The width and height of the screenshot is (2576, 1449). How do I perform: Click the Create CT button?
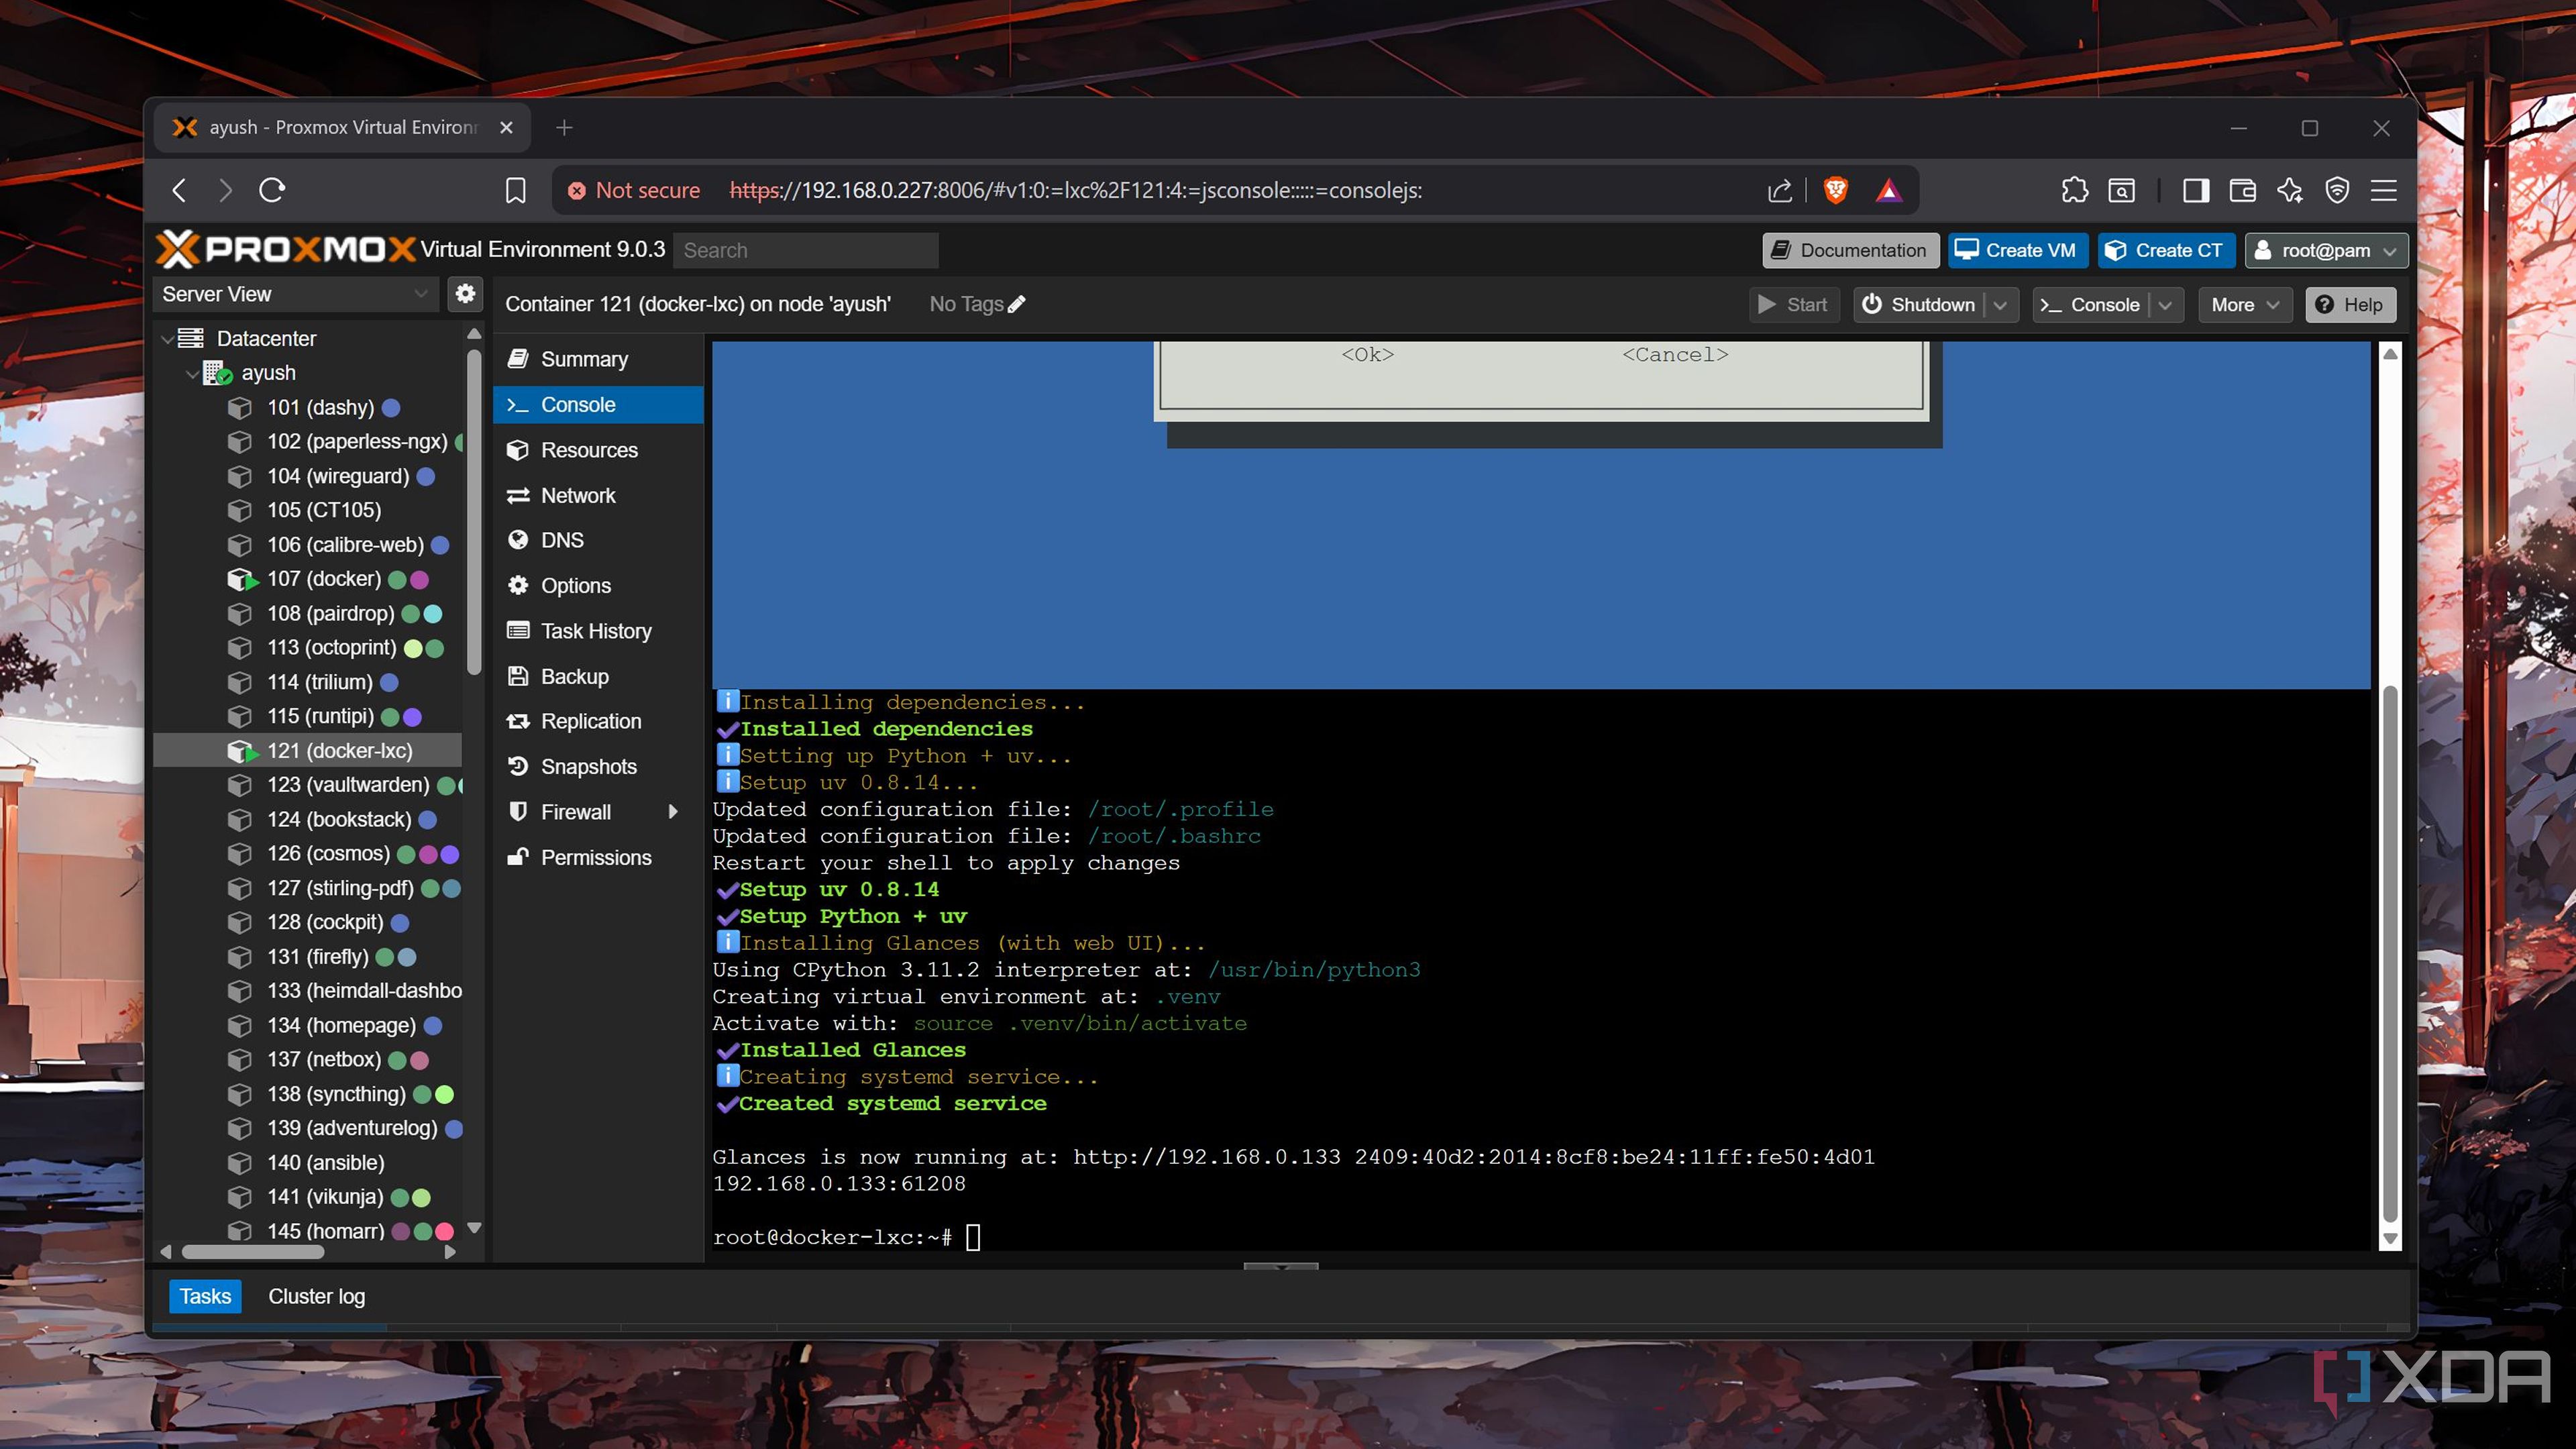(2165, 250)
